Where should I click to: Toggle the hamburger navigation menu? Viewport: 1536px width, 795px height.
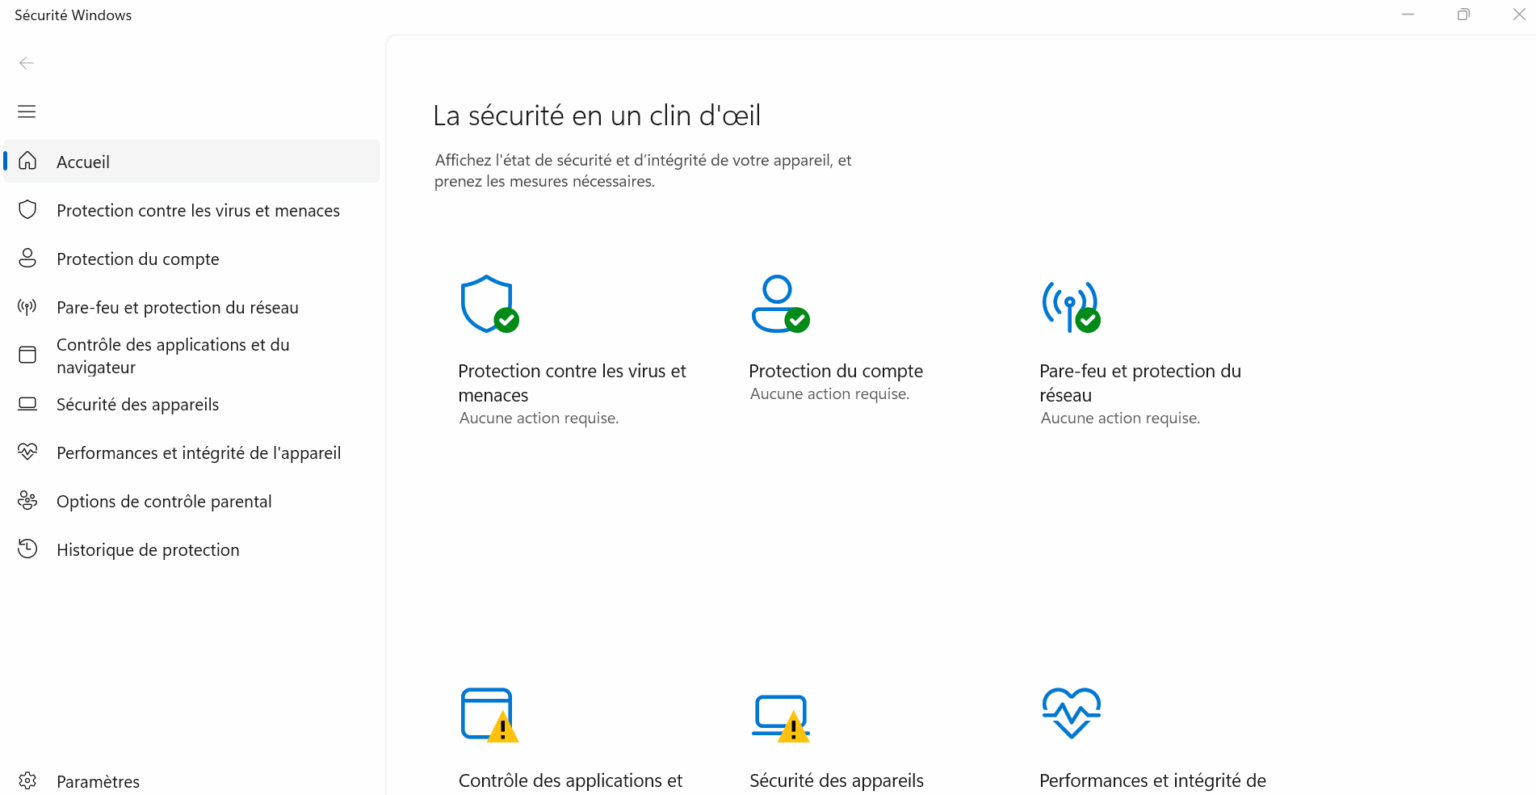click(27, 111)
